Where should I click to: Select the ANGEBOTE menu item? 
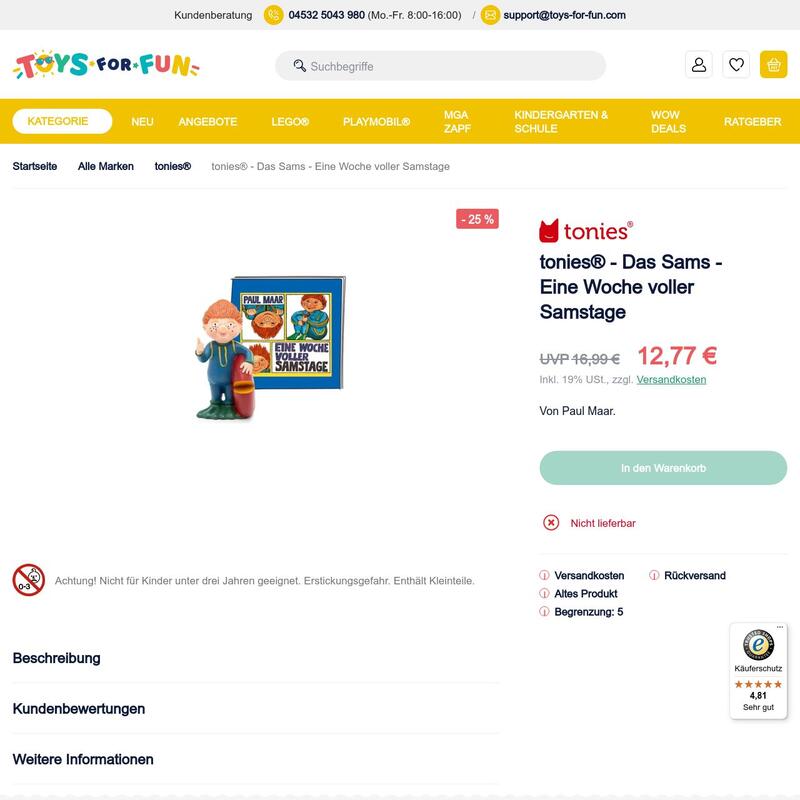(208, 122)
